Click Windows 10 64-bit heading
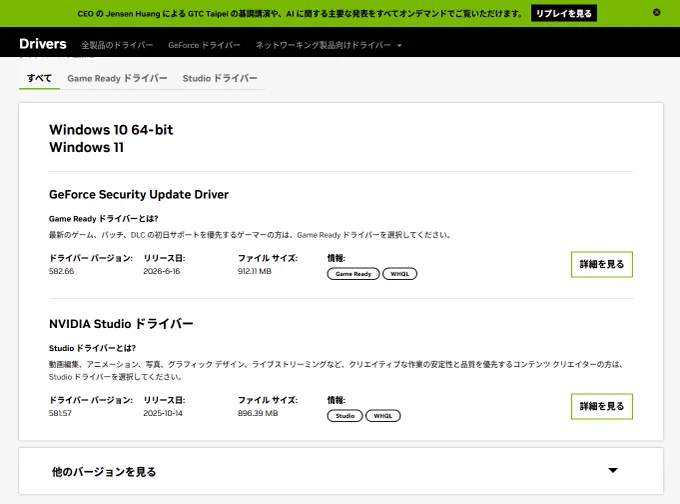The image size is (680, 504). pyautogui.click(x=111, y=130)
